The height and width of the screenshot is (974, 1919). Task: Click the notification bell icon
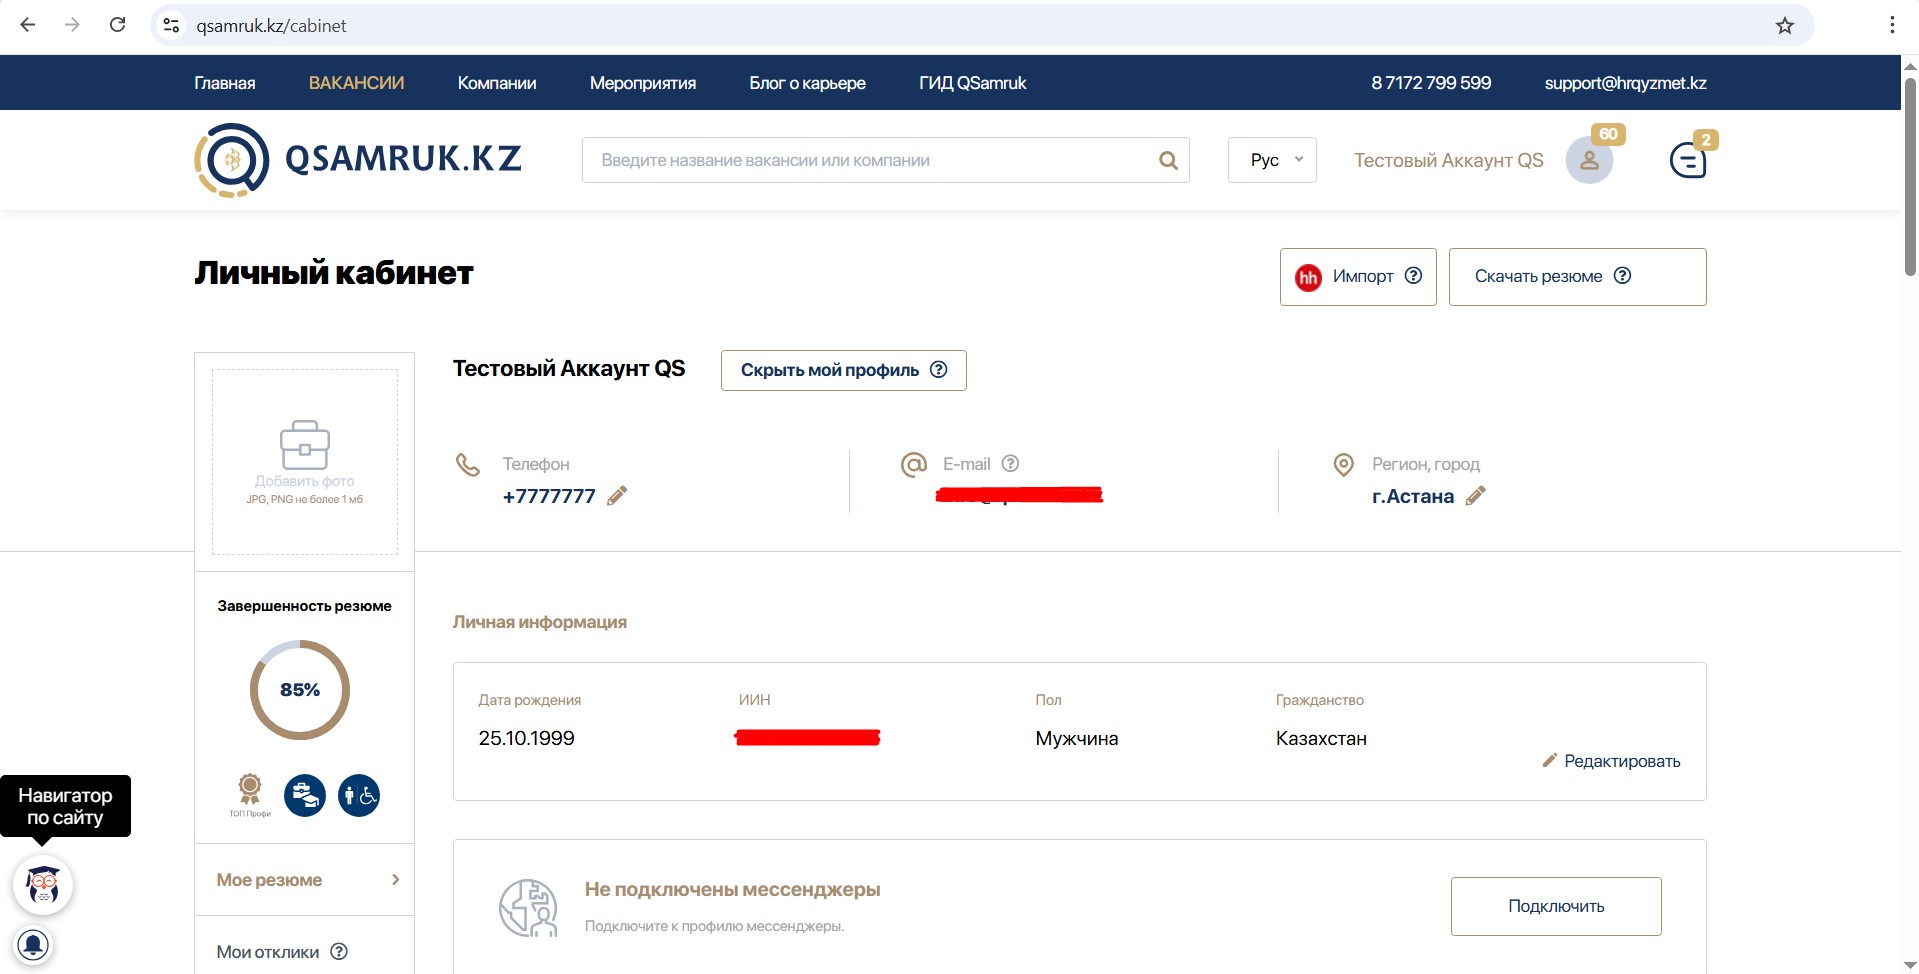click(33, 945)
